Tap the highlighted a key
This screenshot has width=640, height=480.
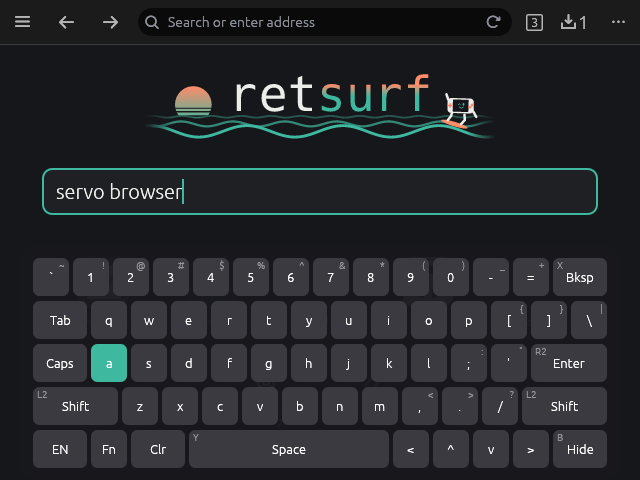coord(109,363)
